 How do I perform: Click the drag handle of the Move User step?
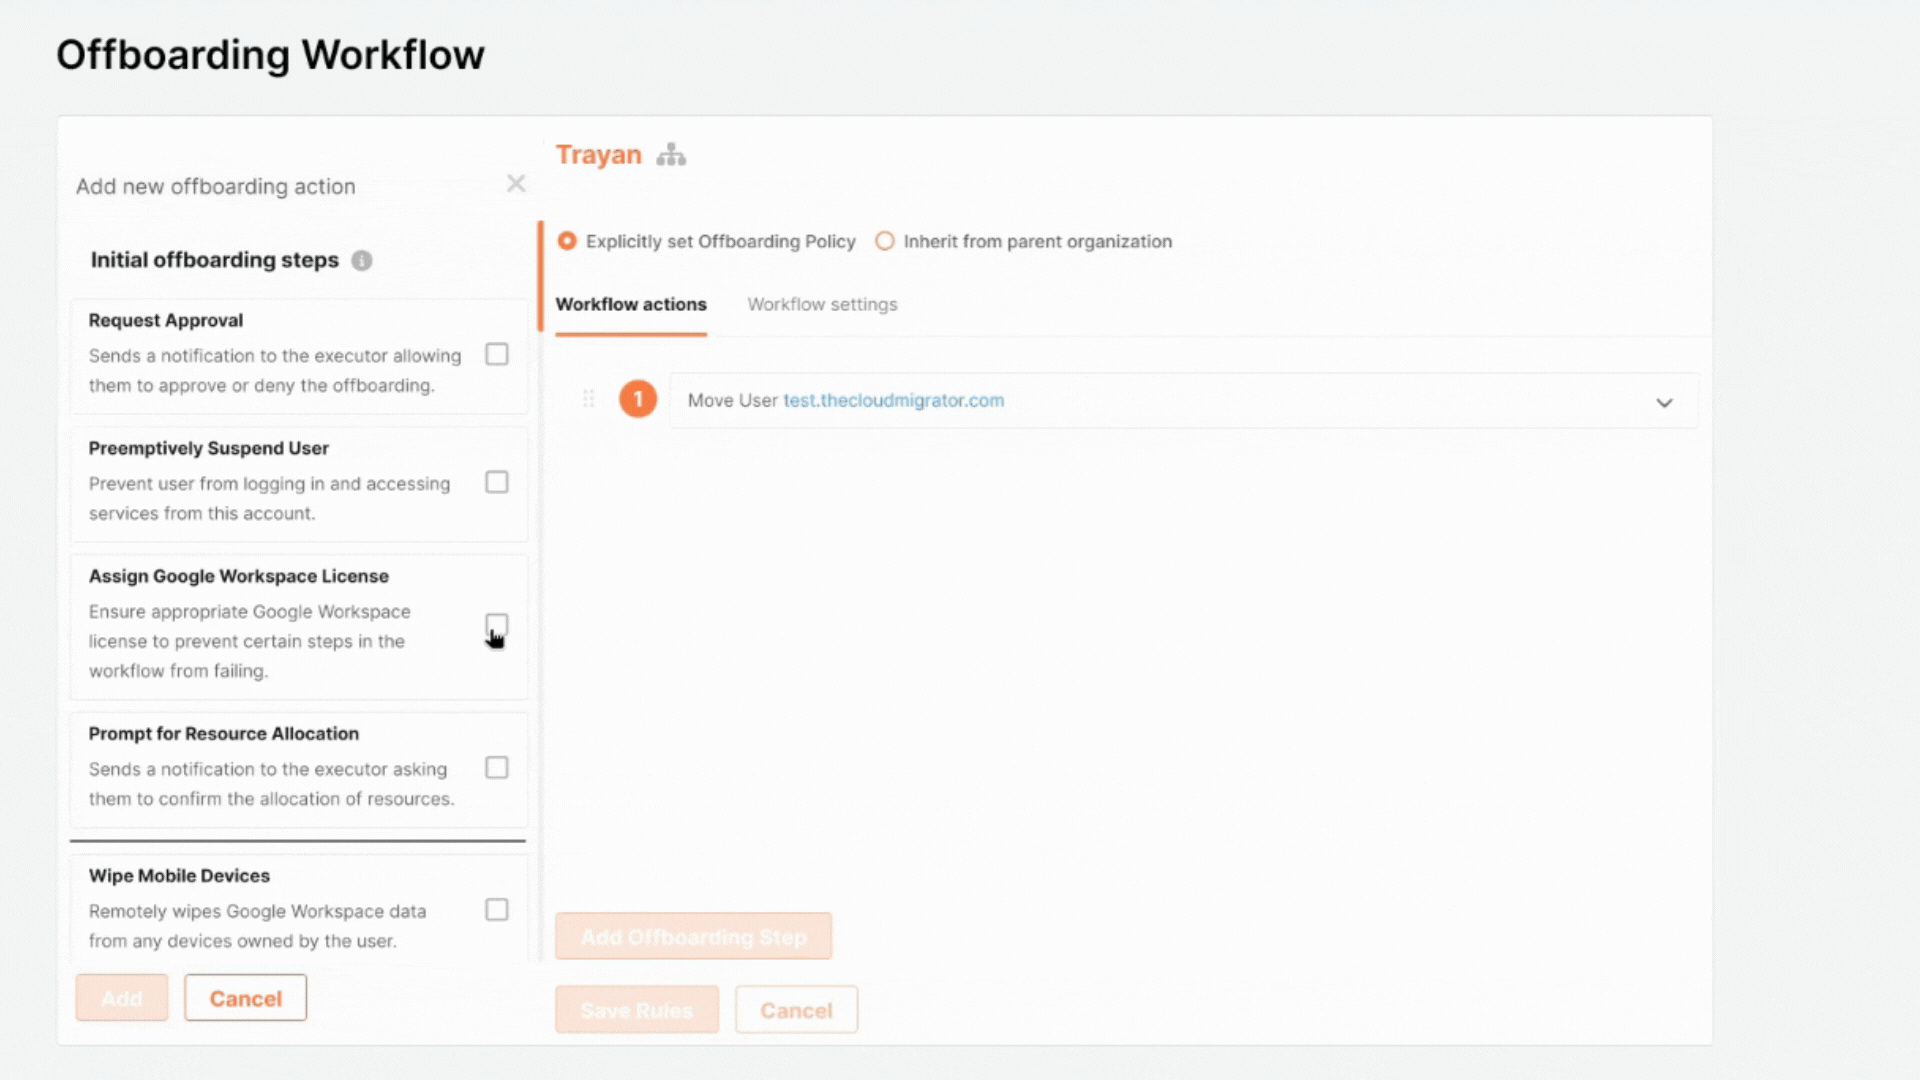click(589, 399)
